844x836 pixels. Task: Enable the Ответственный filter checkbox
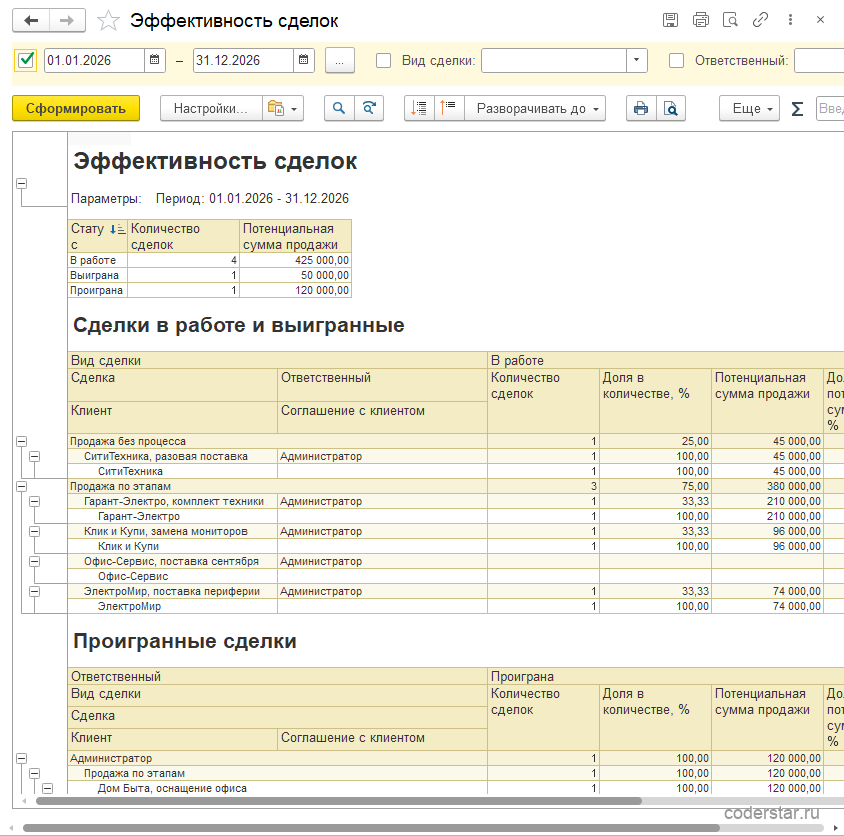[x=676, y=60]
